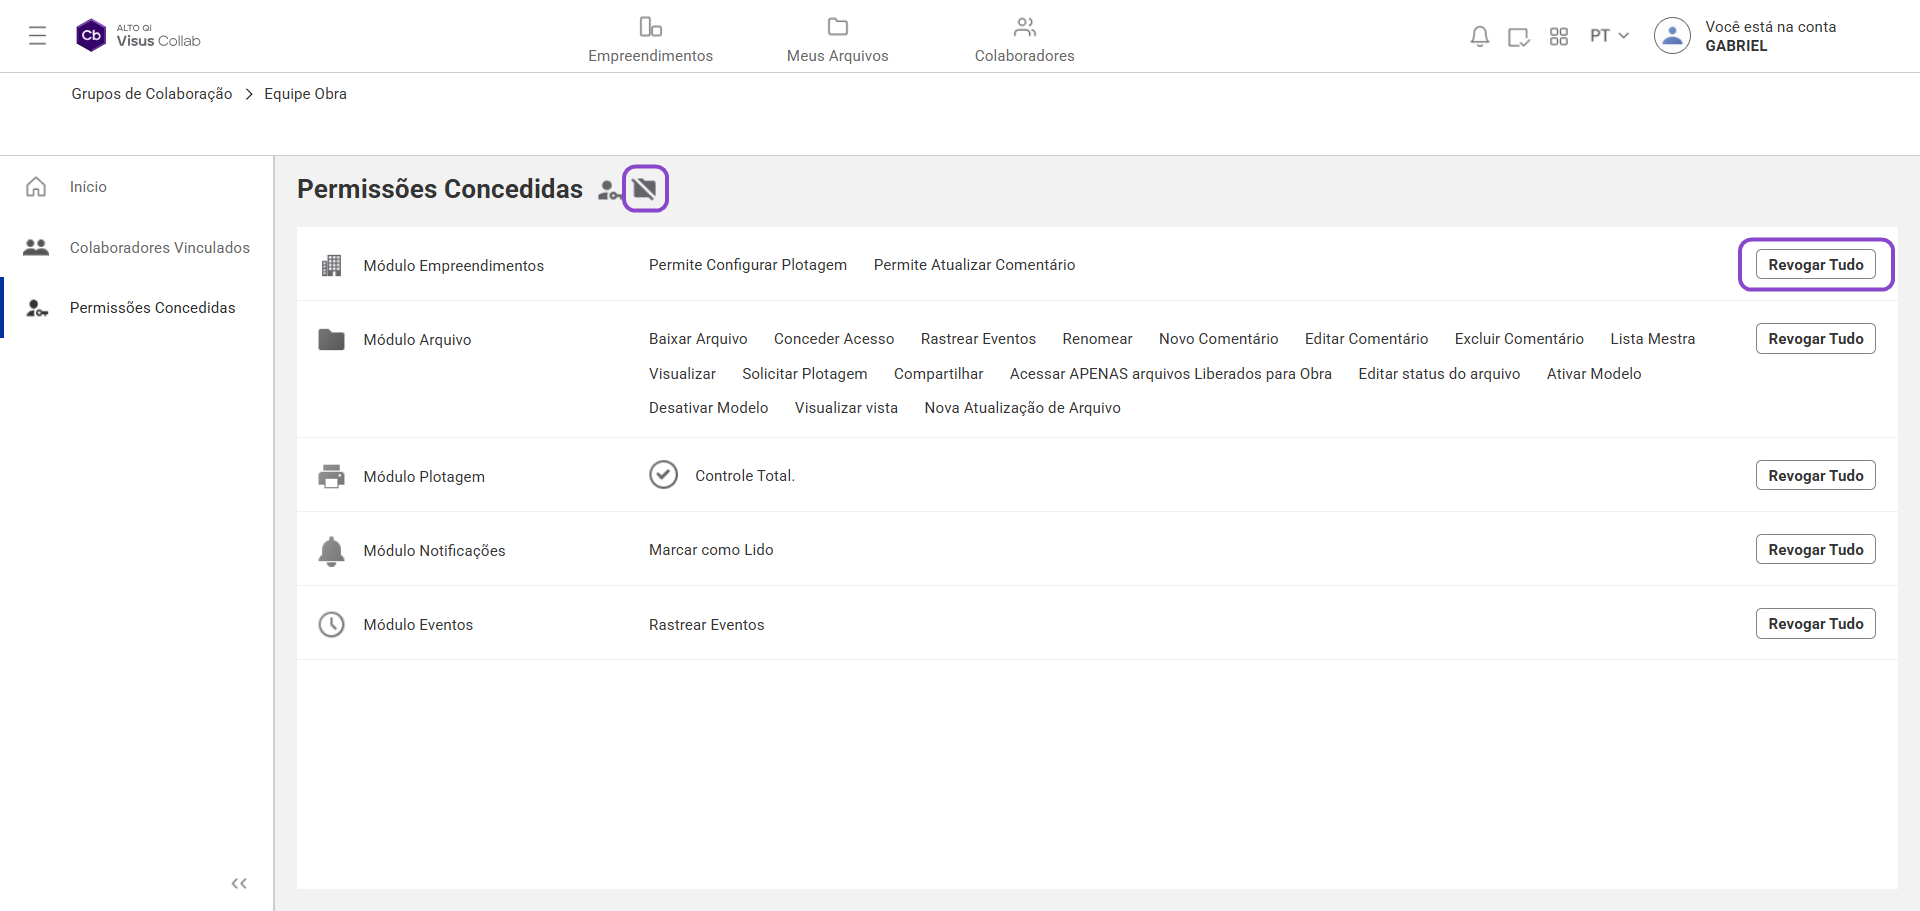1920x911 pixels.
Task: Revoke all Módulo Arquivo permissions
Action: [x=1815, y=339]
